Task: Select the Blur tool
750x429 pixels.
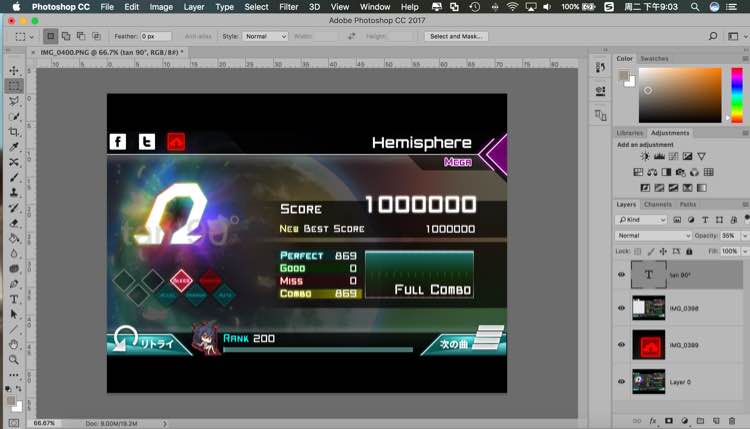Action: (x=14, y=253)
